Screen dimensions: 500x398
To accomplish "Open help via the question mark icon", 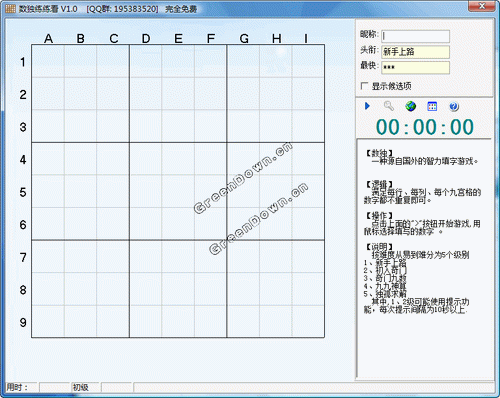I will pyautogui.click(x=454, y=106).
